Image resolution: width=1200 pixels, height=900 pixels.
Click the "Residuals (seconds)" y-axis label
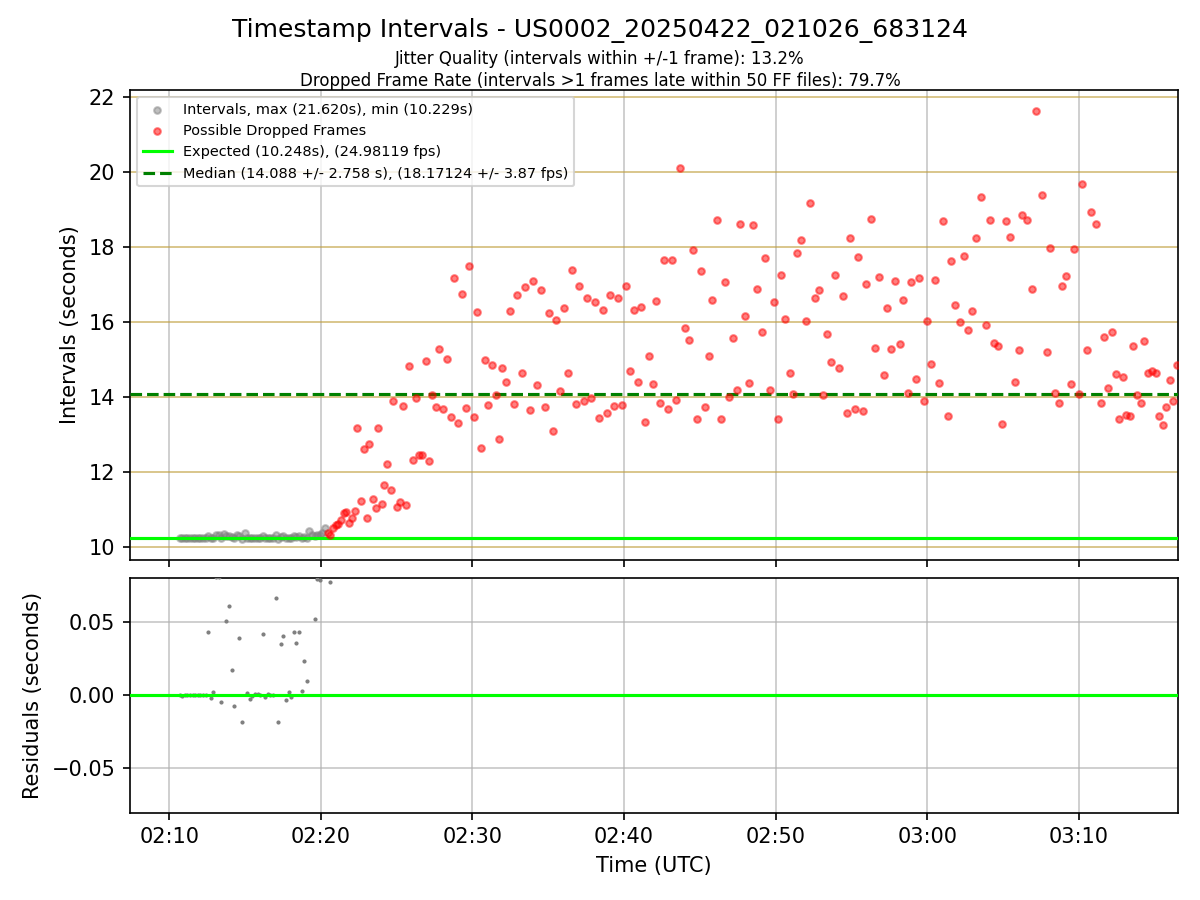(x=32, y=696)
